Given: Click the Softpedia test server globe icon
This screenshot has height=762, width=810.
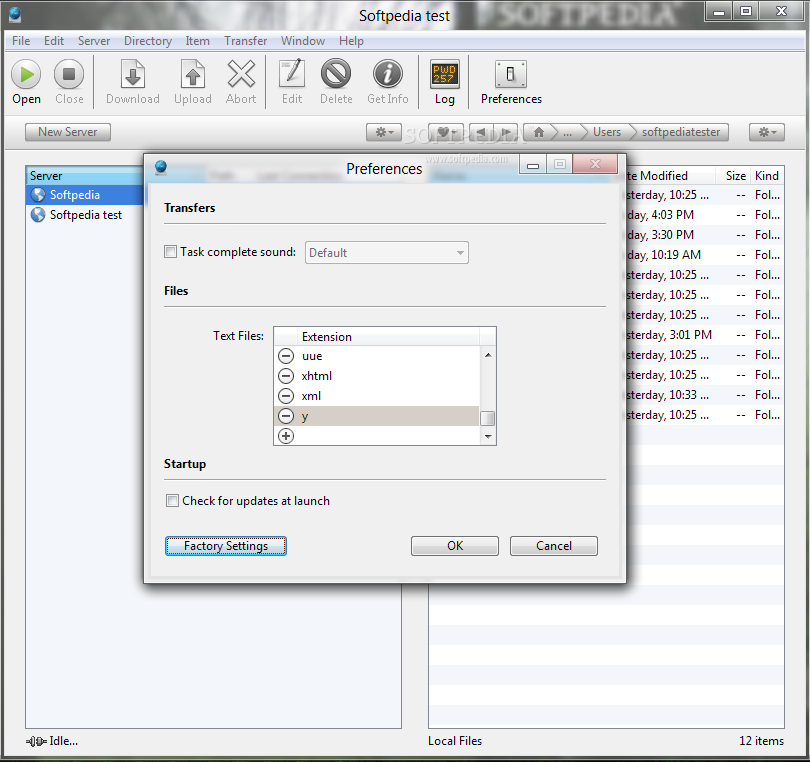Looking at the screenshot, I should (x=38, y=215).
